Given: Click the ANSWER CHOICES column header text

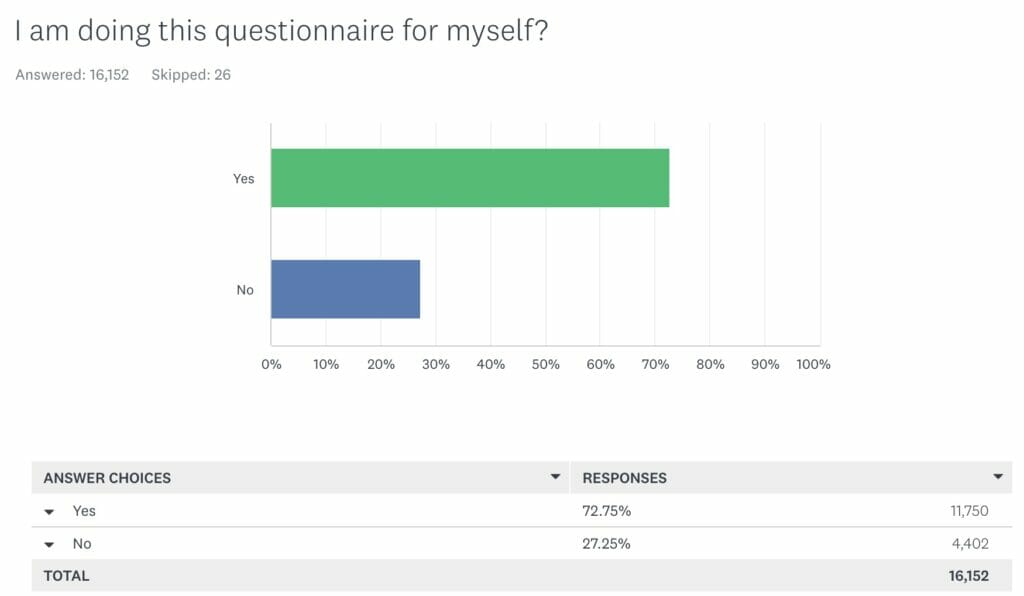Looking at the screenshot, I should 107,478.
